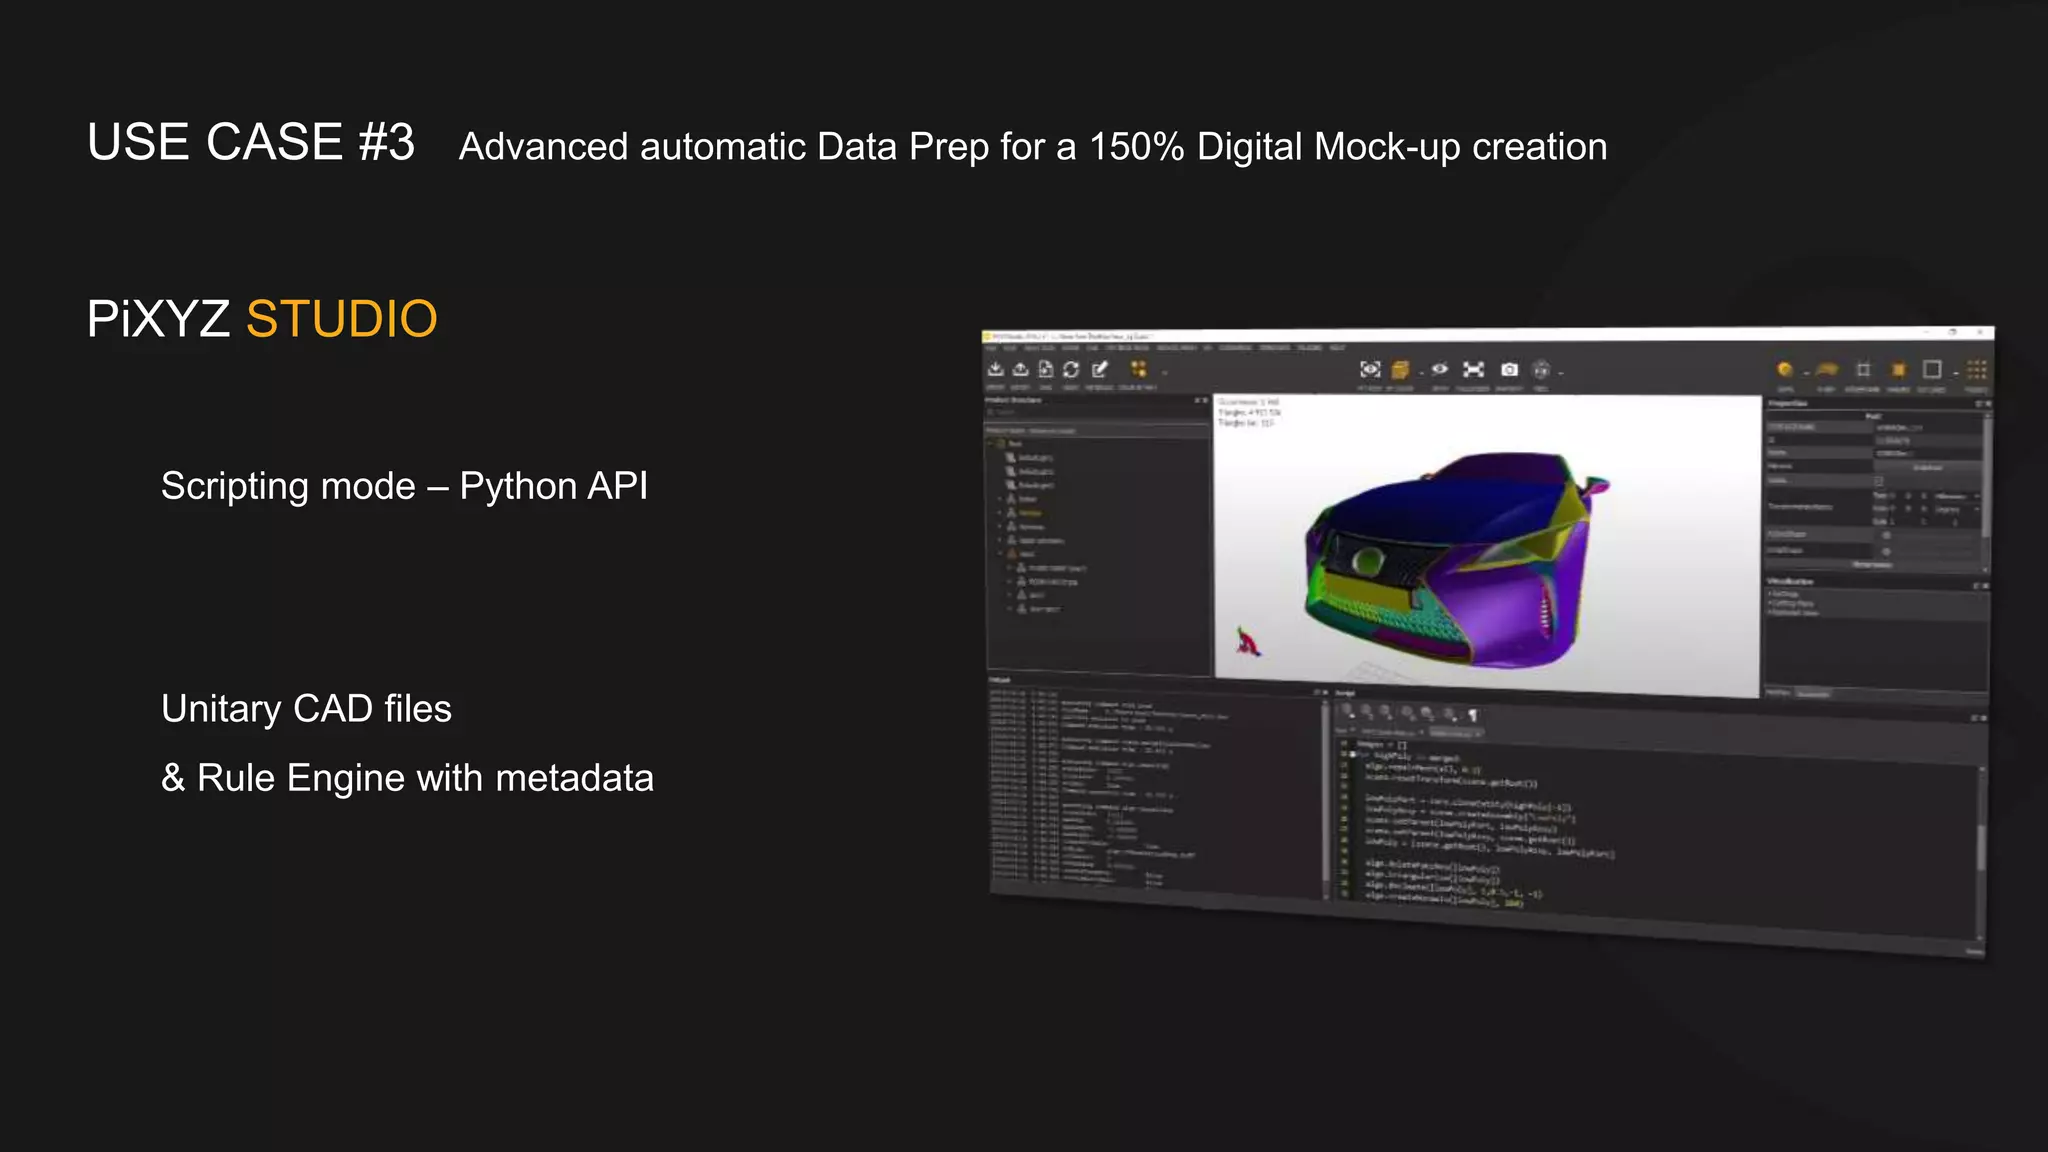The height and width of the screenshot is (1152, 2048).
Task: Click the round globe icon after the camera
Action: [x=1541, y=370]
